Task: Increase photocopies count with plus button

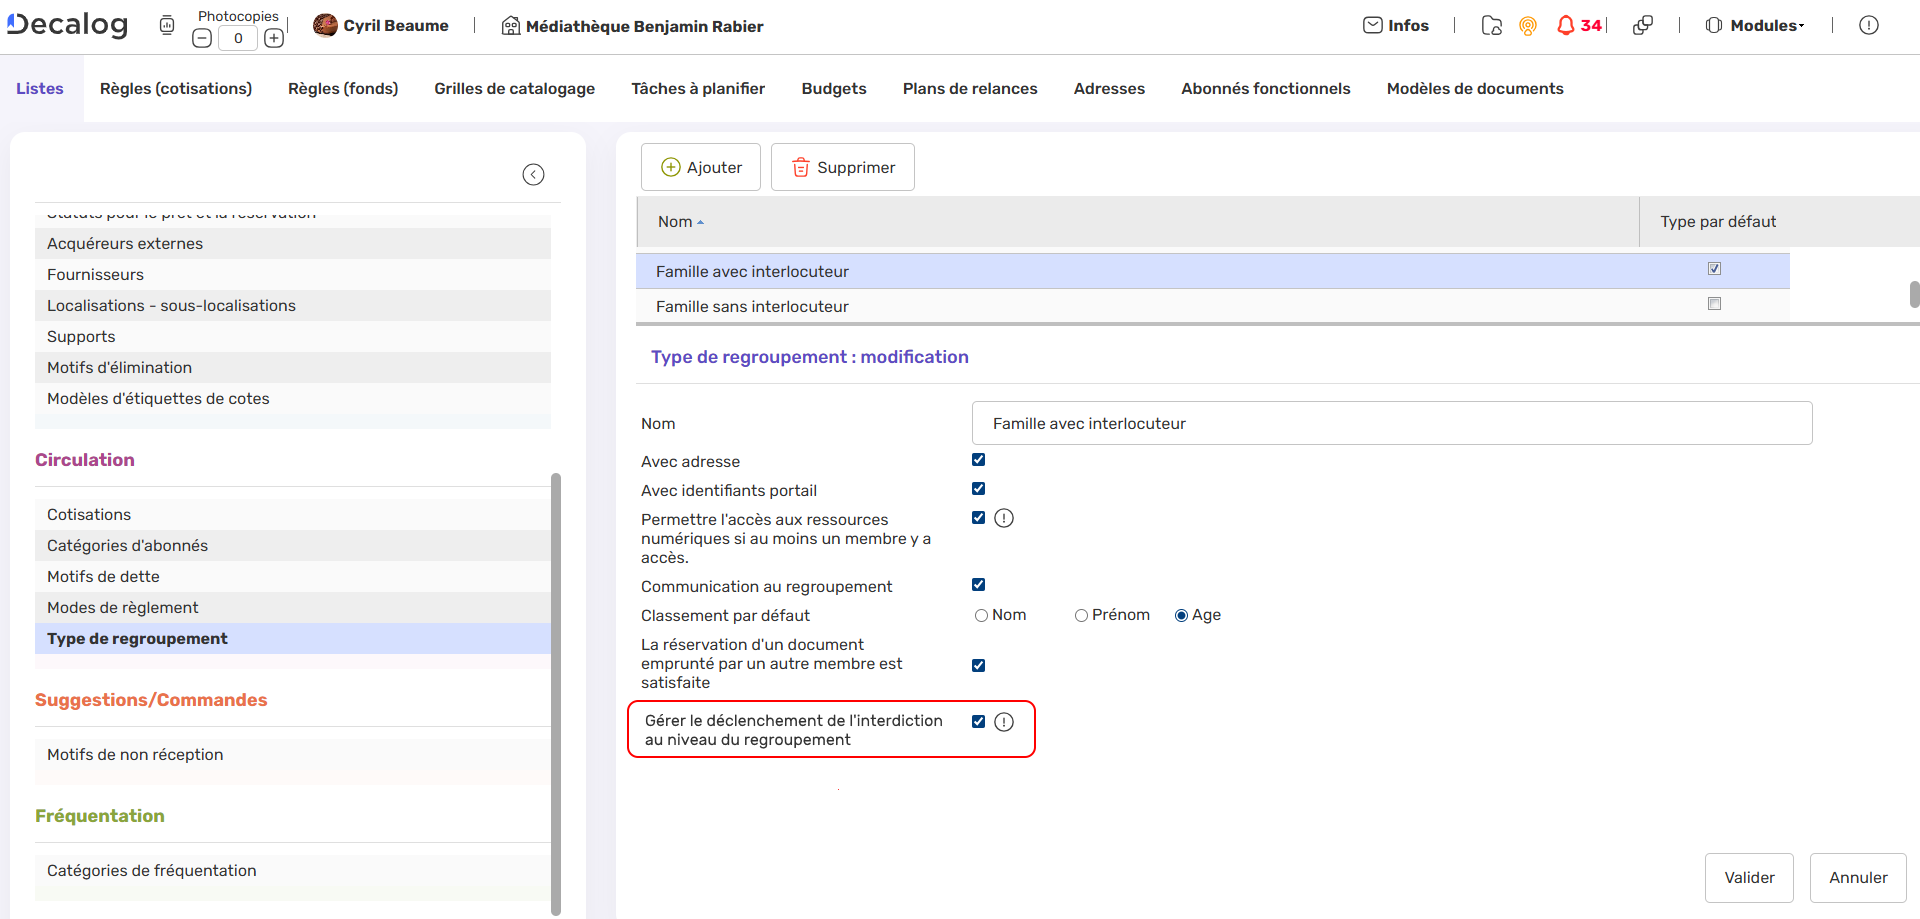Action: coord(273,39)
